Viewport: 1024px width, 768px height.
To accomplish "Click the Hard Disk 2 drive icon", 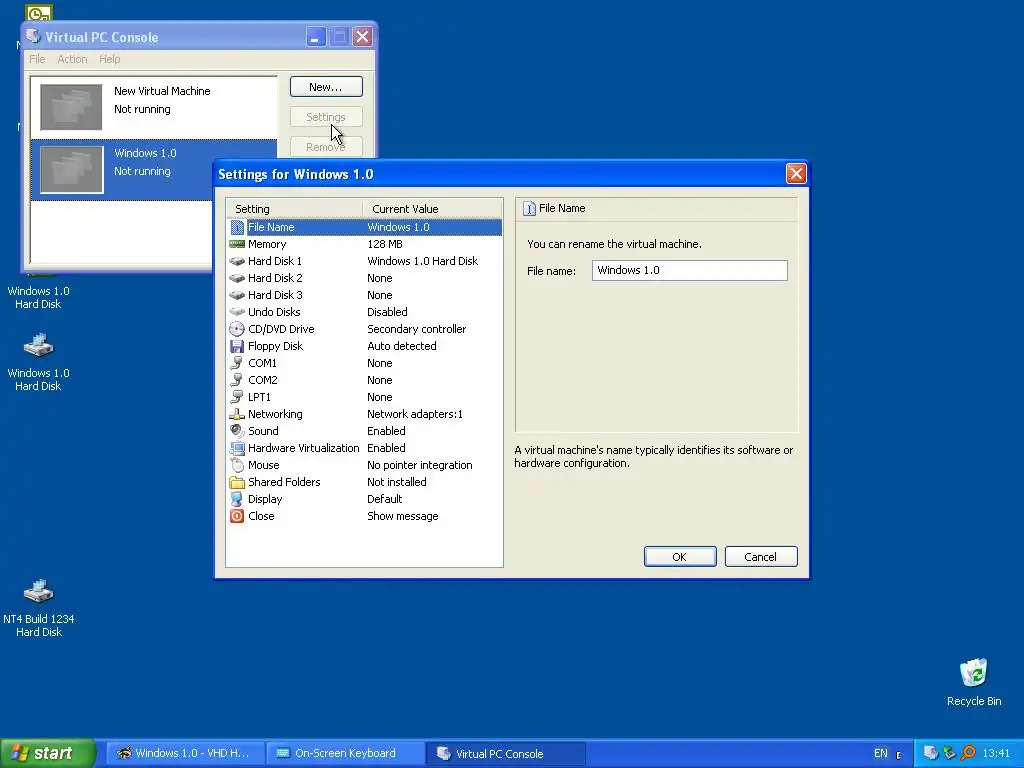I will click(237, 278).
